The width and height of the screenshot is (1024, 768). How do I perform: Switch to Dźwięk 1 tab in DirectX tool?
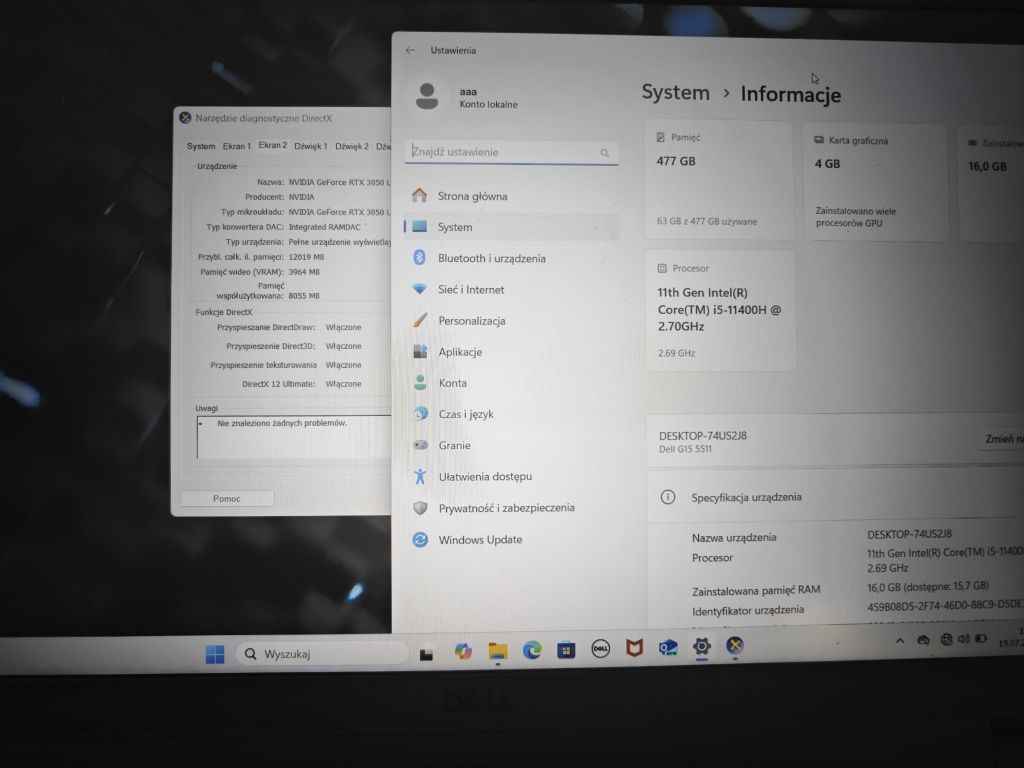pos(310,146)
